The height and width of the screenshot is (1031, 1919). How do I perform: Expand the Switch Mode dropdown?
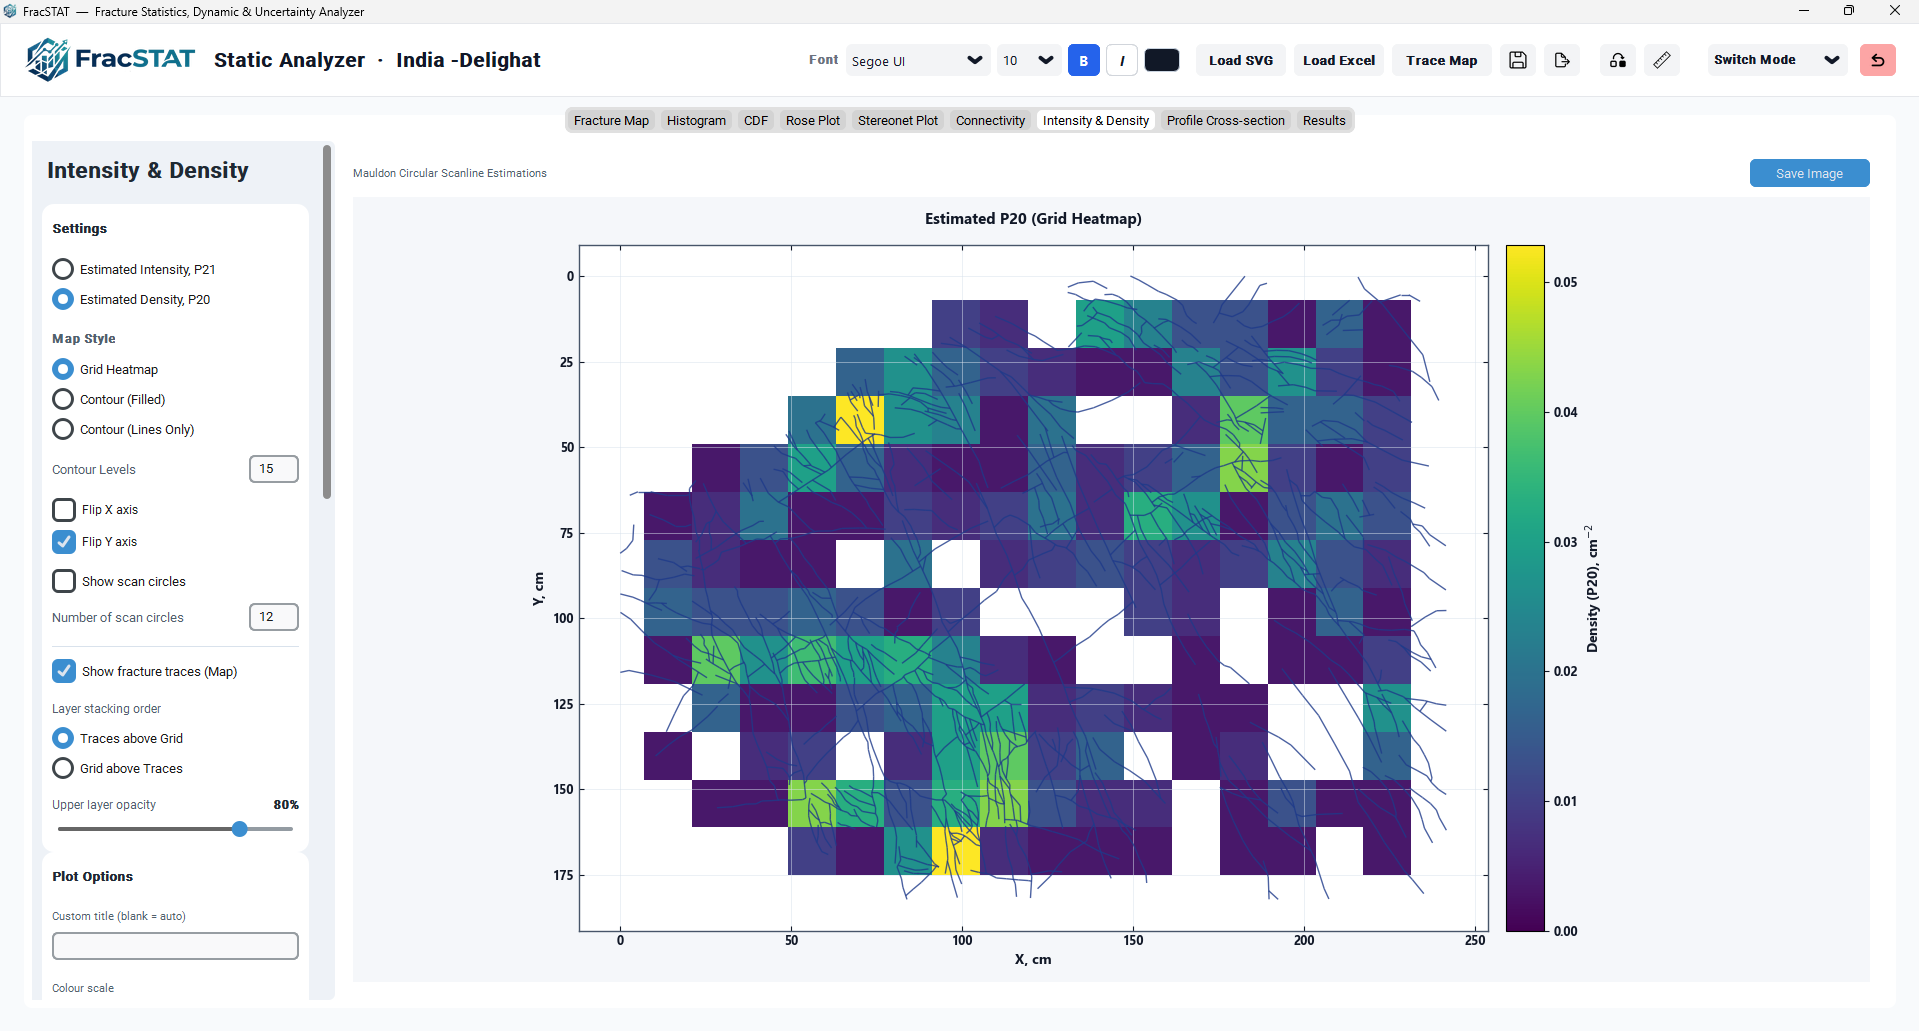[x=1776, y=60]
